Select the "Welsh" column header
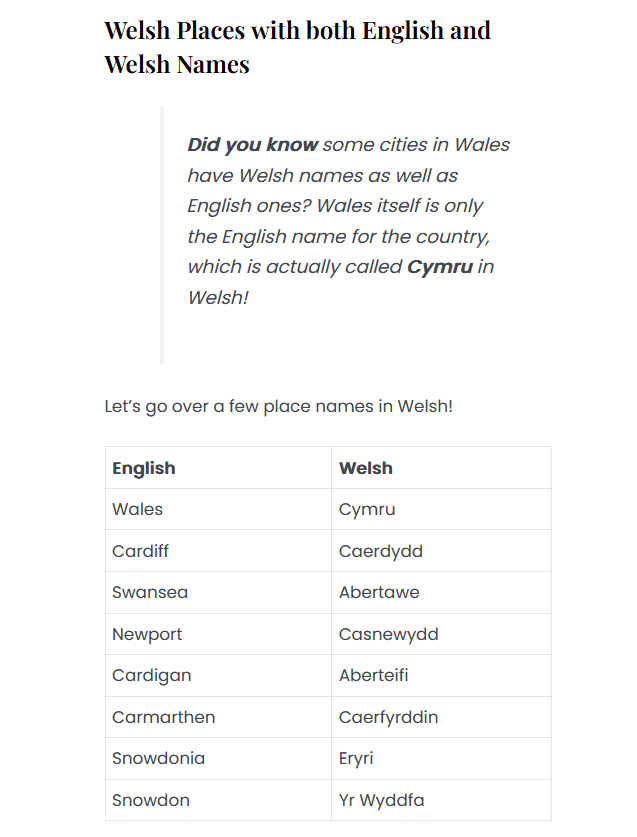The image size is (637, 837). click(366, 468)
